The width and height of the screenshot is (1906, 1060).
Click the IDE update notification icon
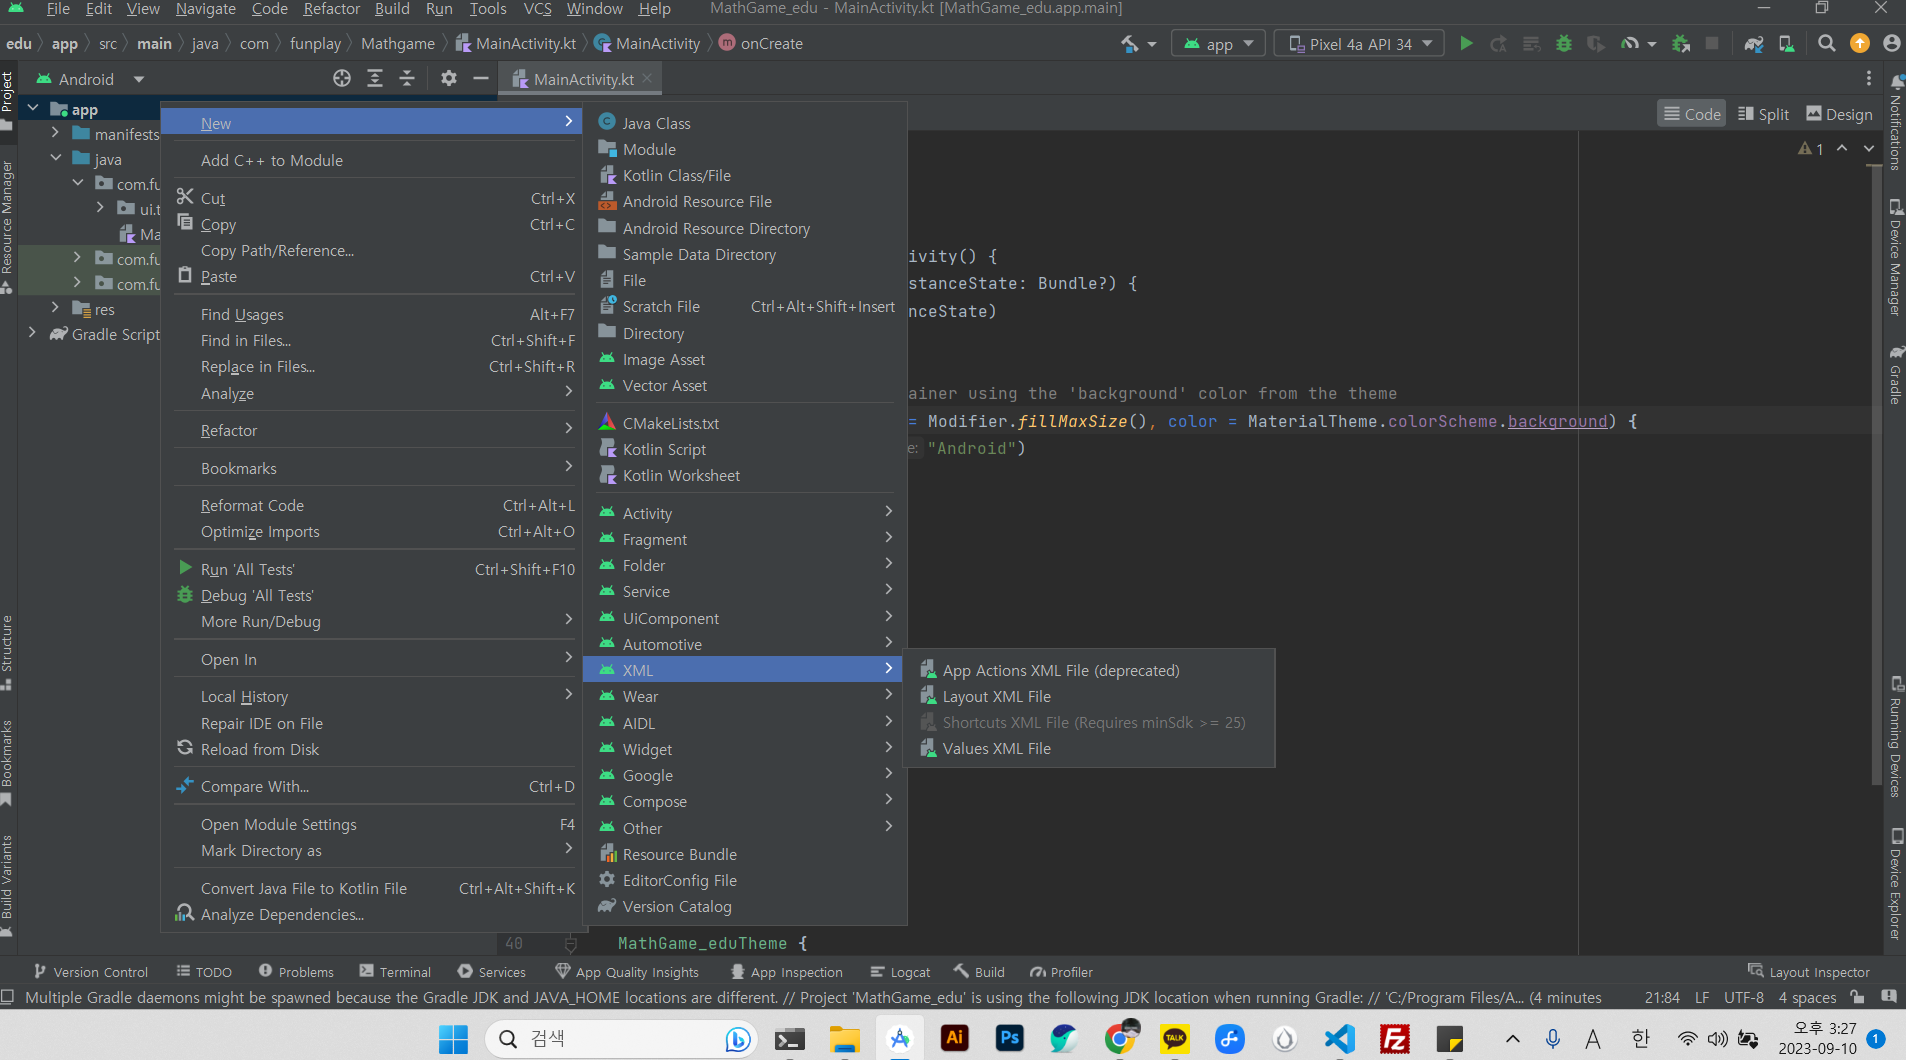point(1860,43)
